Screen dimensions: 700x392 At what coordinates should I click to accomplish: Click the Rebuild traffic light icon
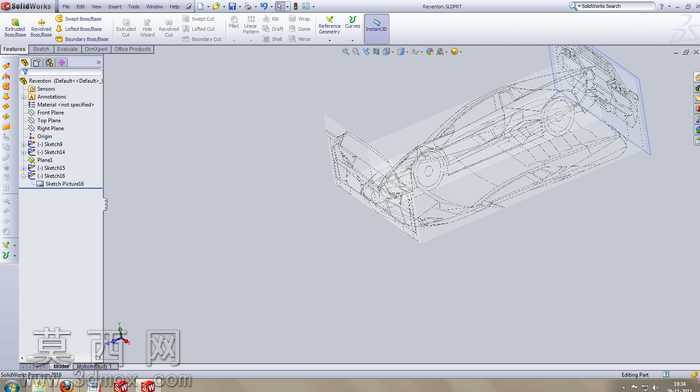295,6
